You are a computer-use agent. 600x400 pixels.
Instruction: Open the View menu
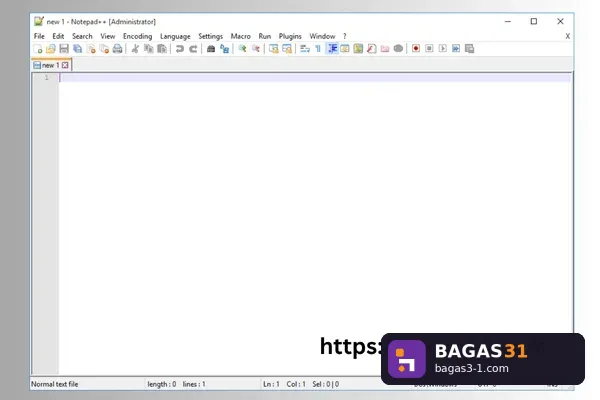(x=108, y=36)
